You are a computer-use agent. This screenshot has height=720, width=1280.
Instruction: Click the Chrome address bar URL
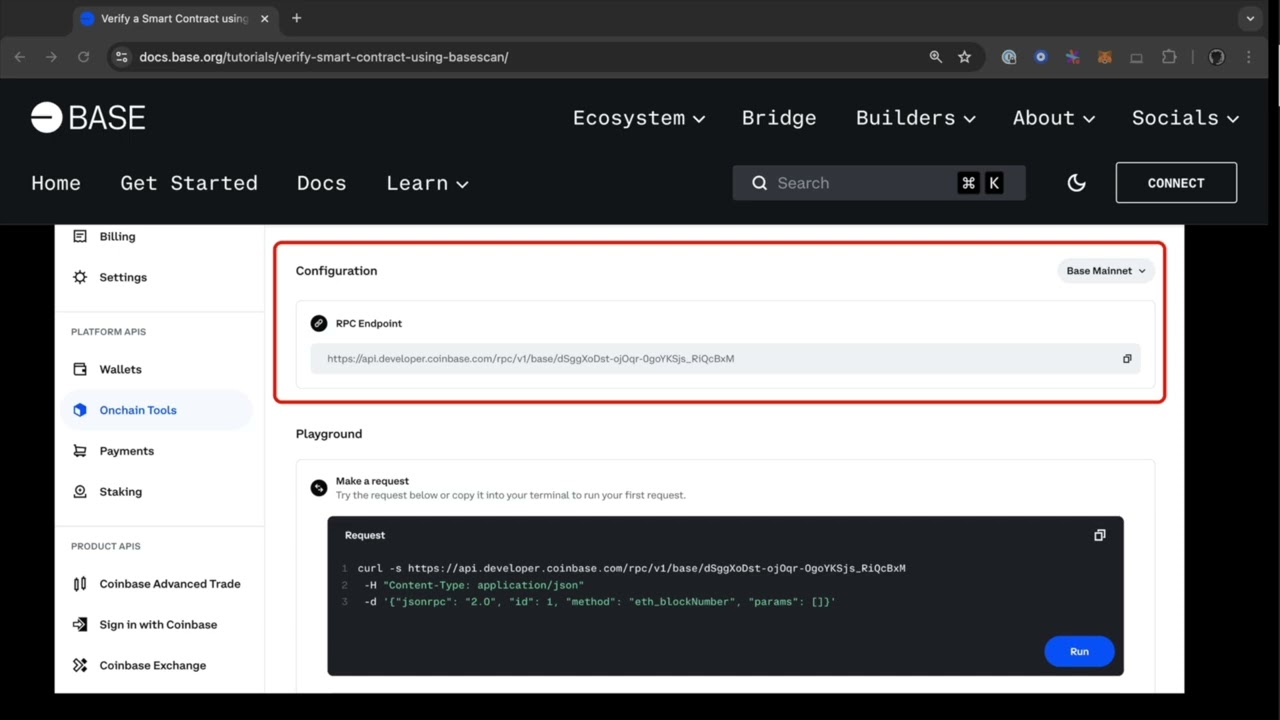(324, 57)
